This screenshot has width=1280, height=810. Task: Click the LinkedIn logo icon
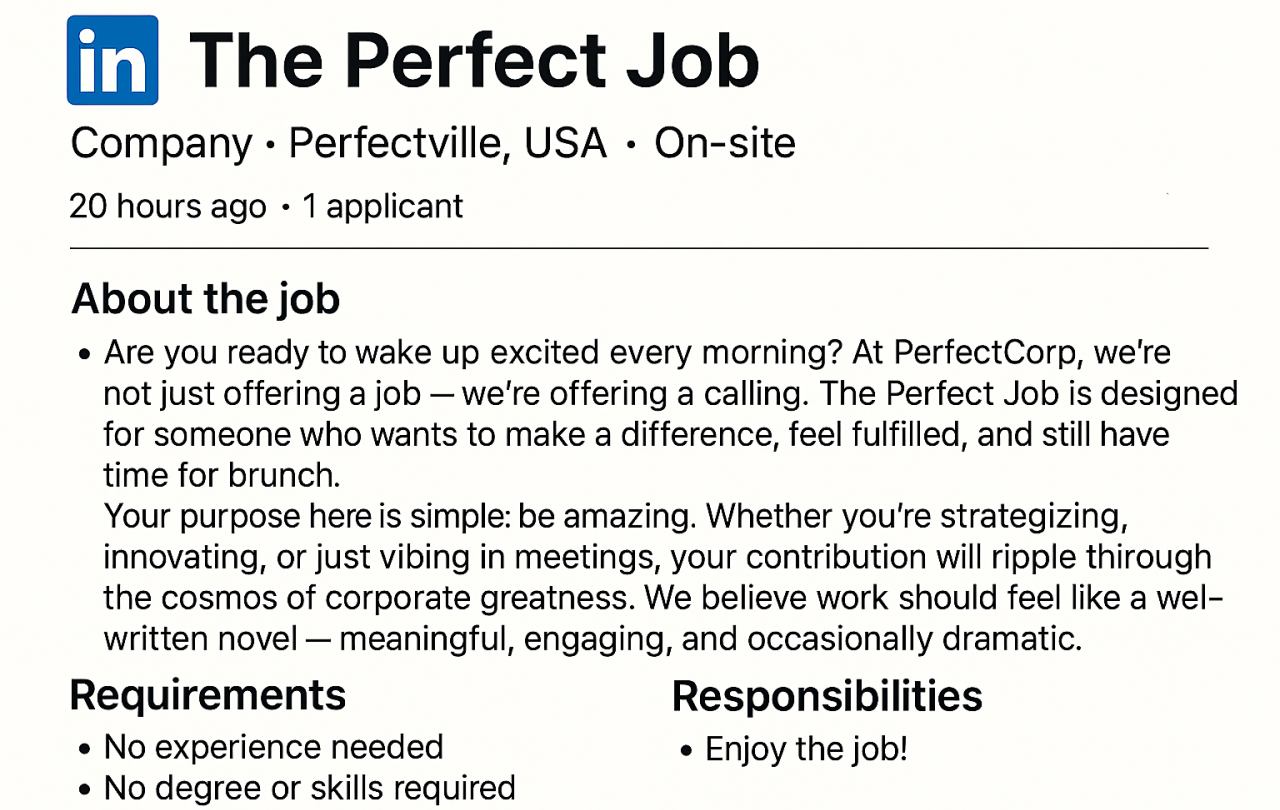tap(112, 60)
